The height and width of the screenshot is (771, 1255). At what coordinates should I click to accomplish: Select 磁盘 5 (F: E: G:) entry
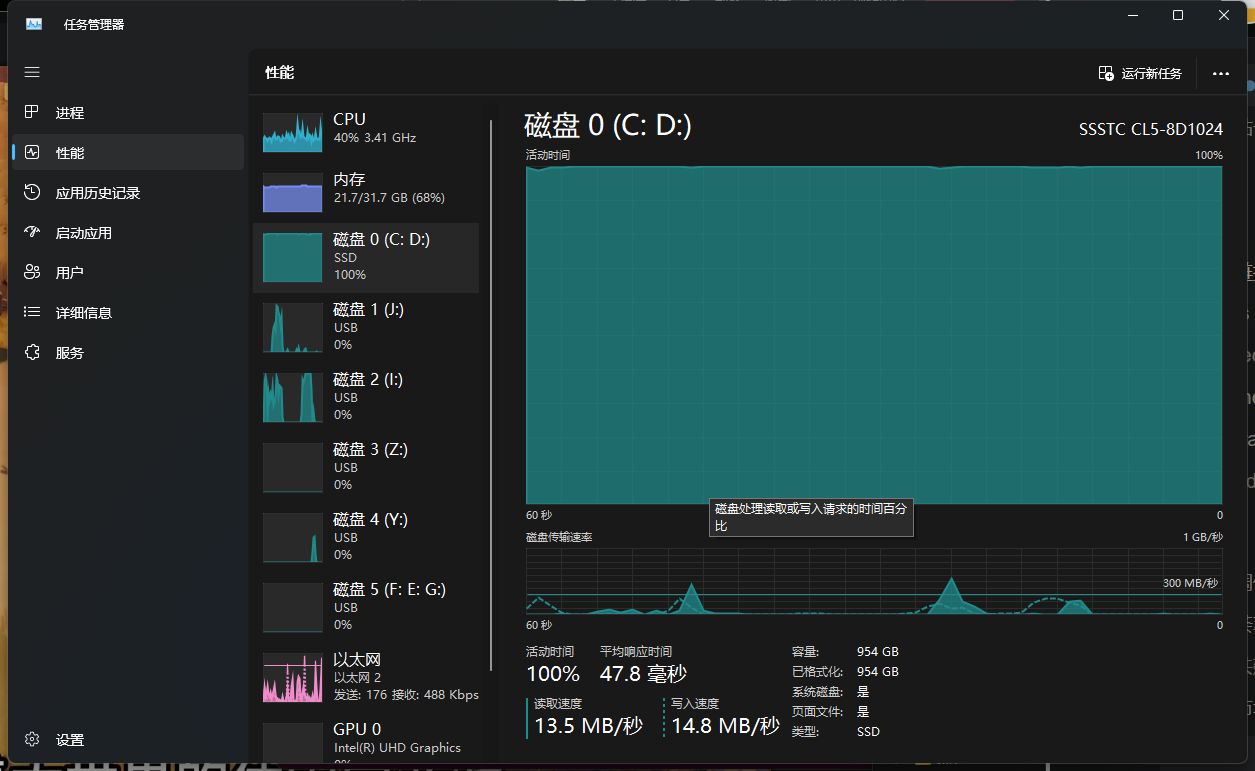(x=366, y=608)
